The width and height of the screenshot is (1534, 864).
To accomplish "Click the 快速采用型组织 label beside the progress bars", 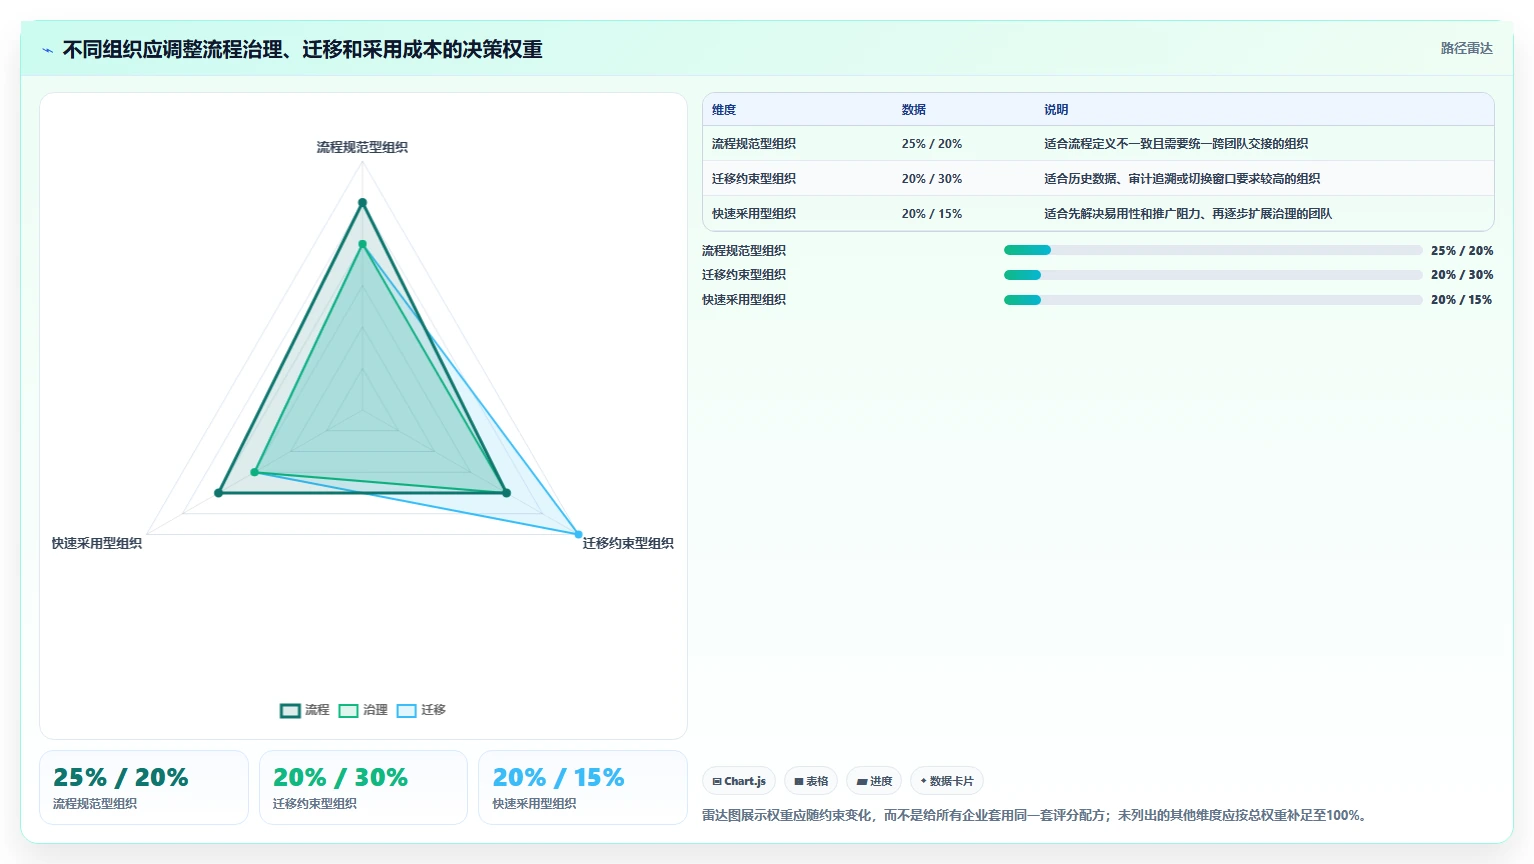I will [x=744, y=300].
